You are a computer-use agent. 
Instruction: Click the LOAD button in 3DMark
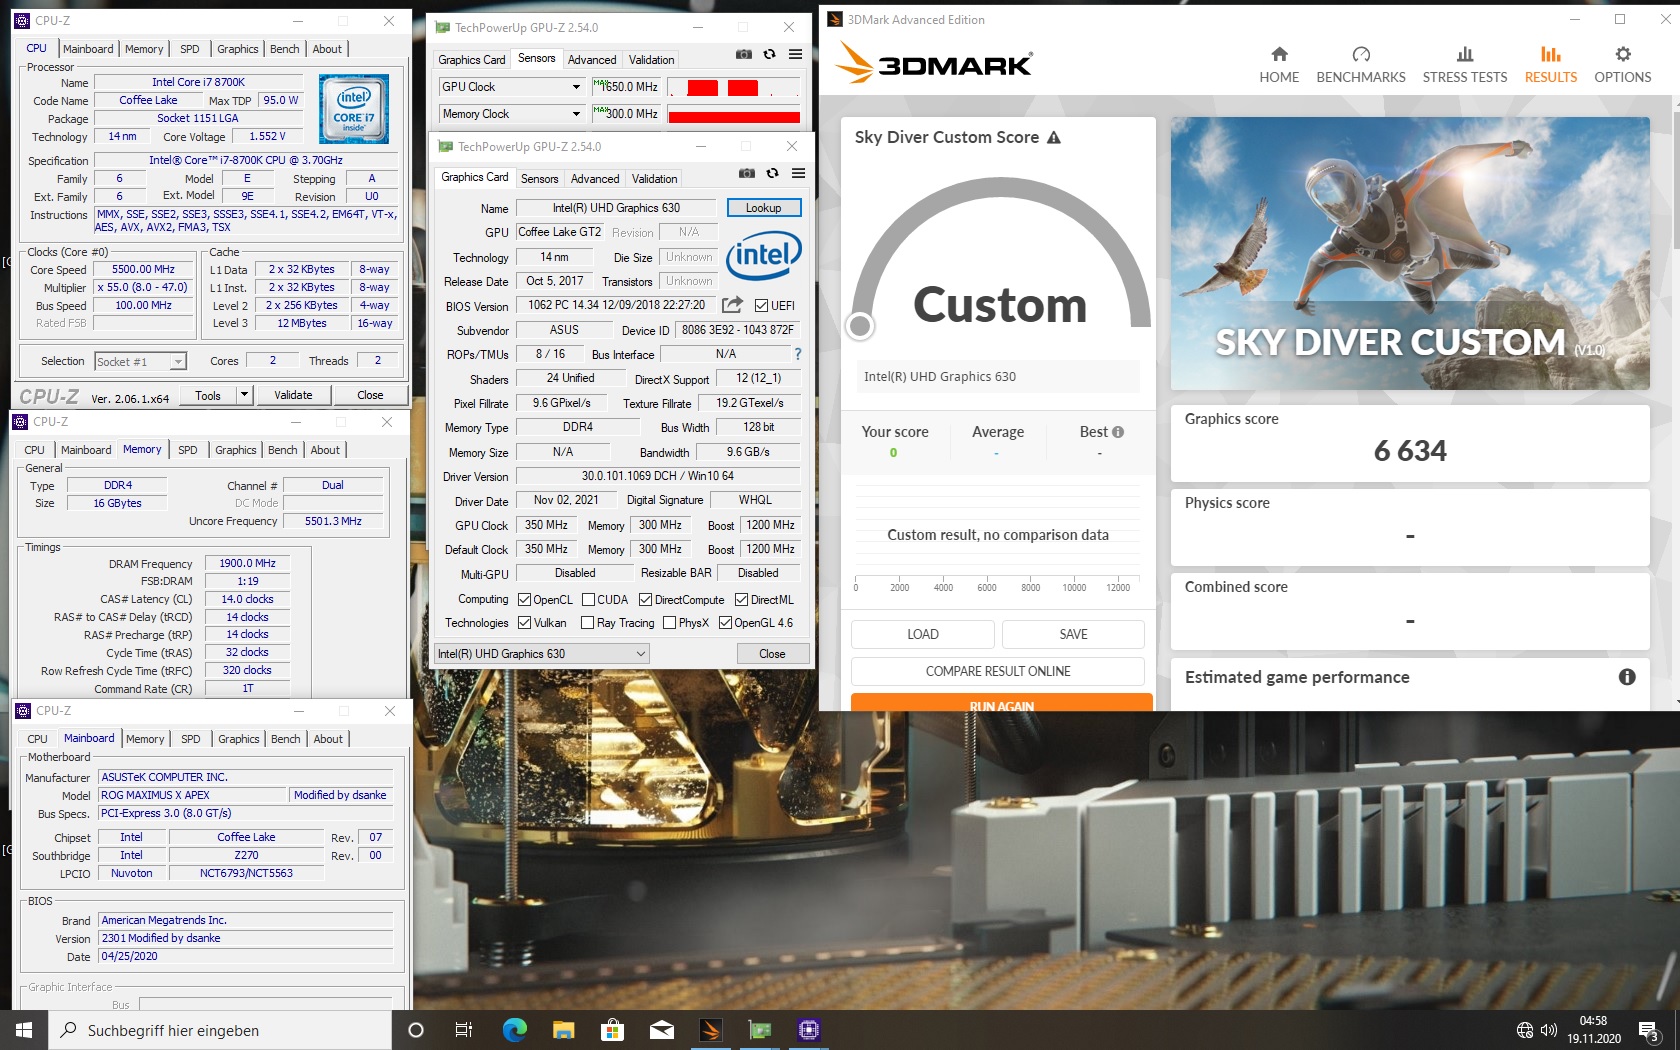point(922,634)
